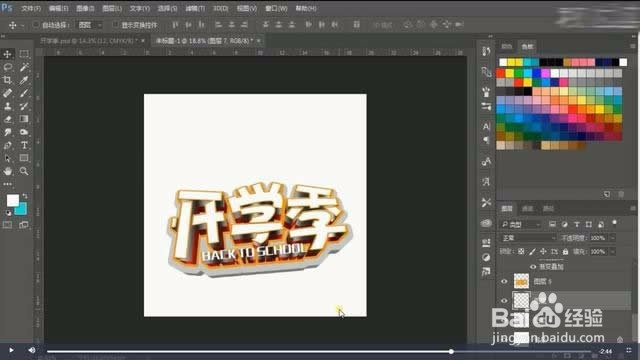Open the 类型 layer filter dropdown
This screenshot has width=640, height=360.
[x=521, y=224]
